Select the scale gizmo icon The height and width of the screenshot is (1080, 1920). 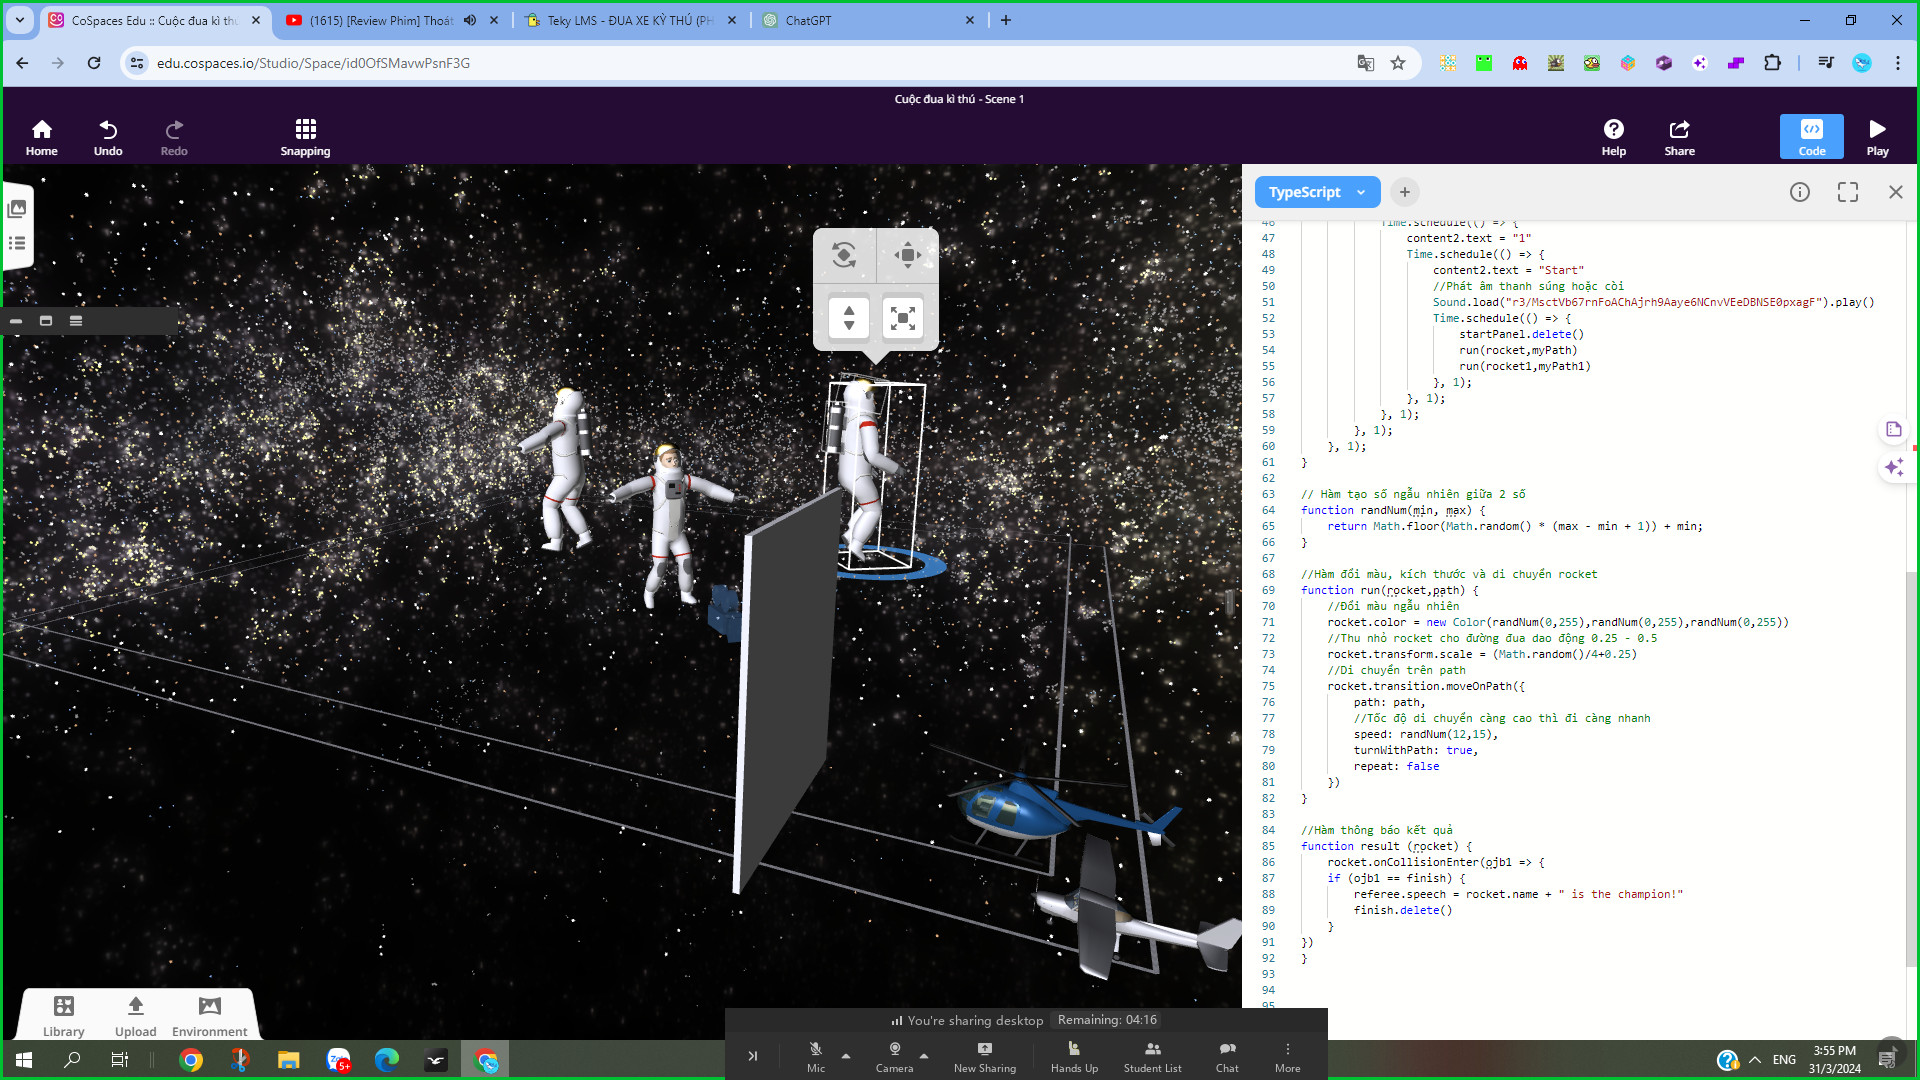click(x=903, y=318)
